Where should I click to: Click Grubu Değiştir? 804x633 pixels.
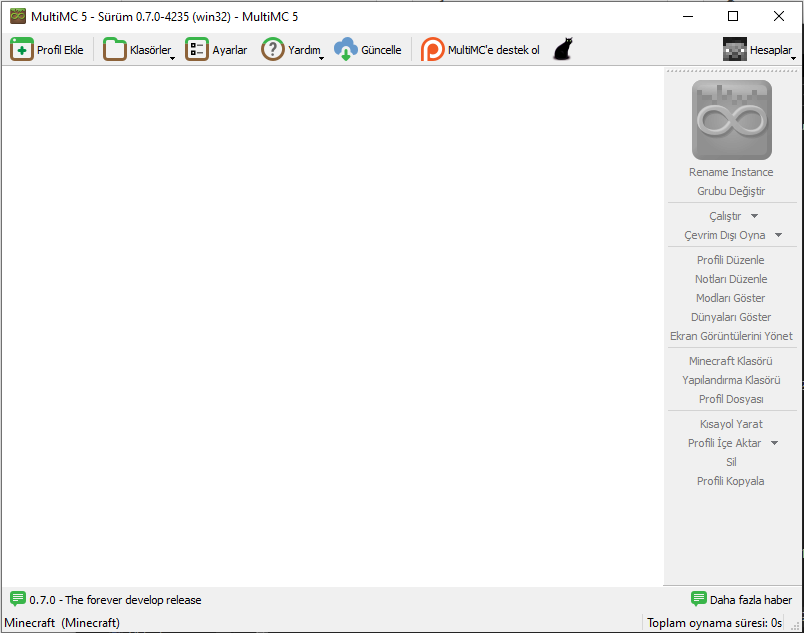click(731, 191)
